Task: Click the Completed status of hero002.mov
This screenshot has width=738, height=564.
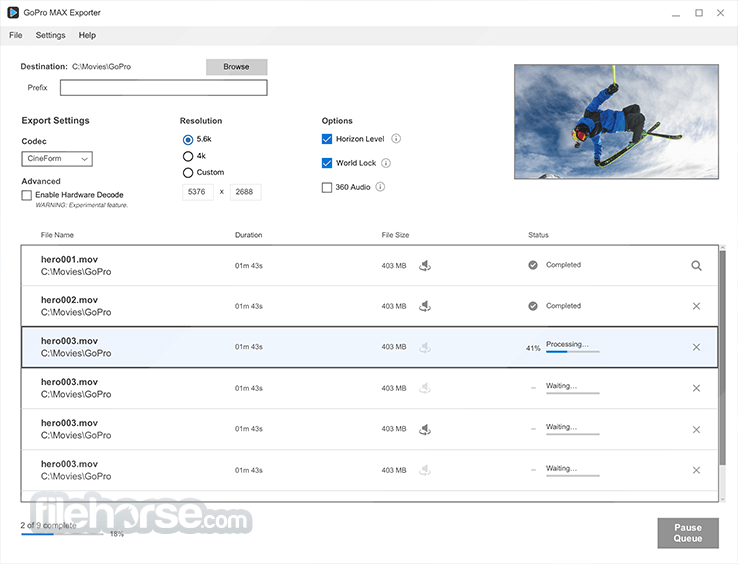Action: click(563, 306)
